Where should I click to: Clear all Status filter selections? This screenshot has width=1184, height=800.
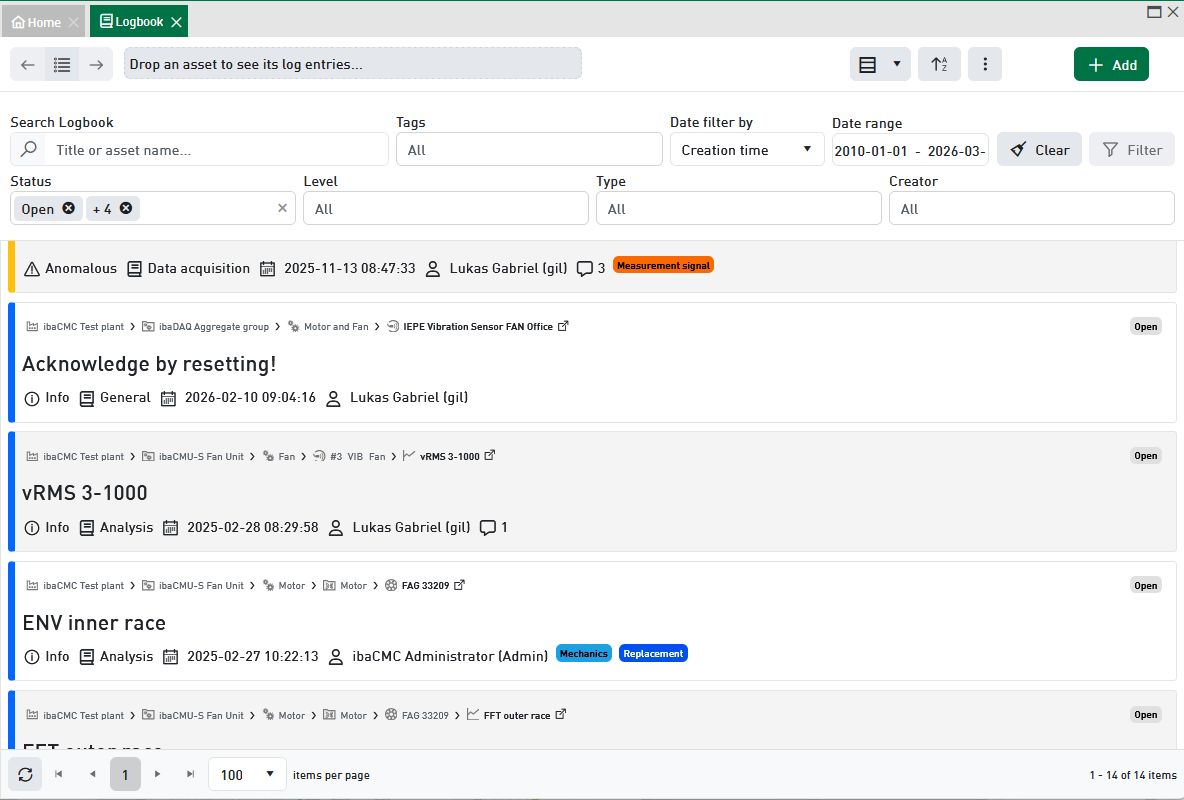[x=282, y=208]
